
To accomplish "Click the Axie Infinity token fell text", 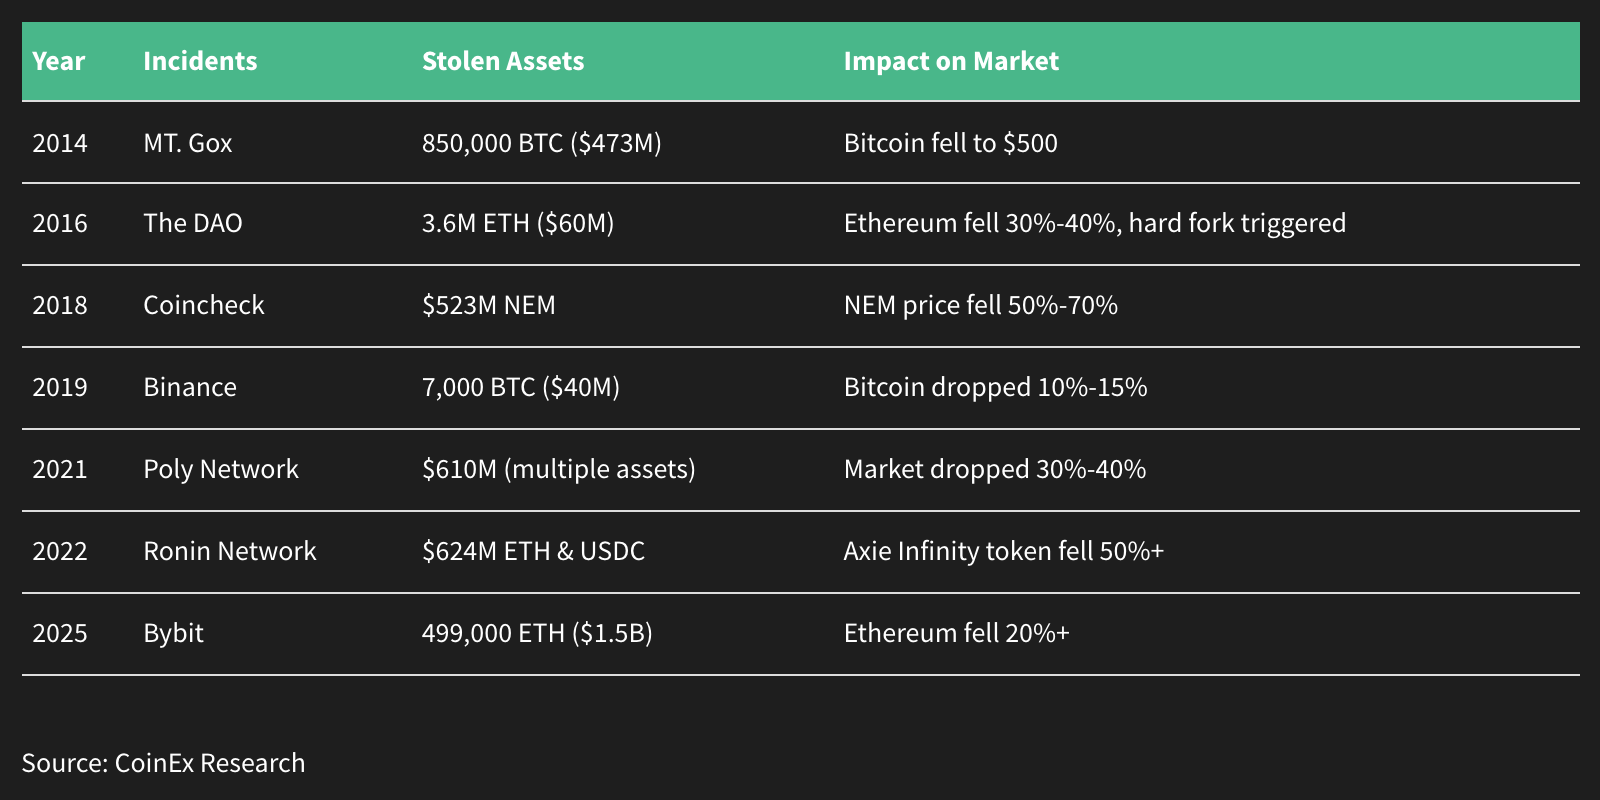I will 1004,551.
